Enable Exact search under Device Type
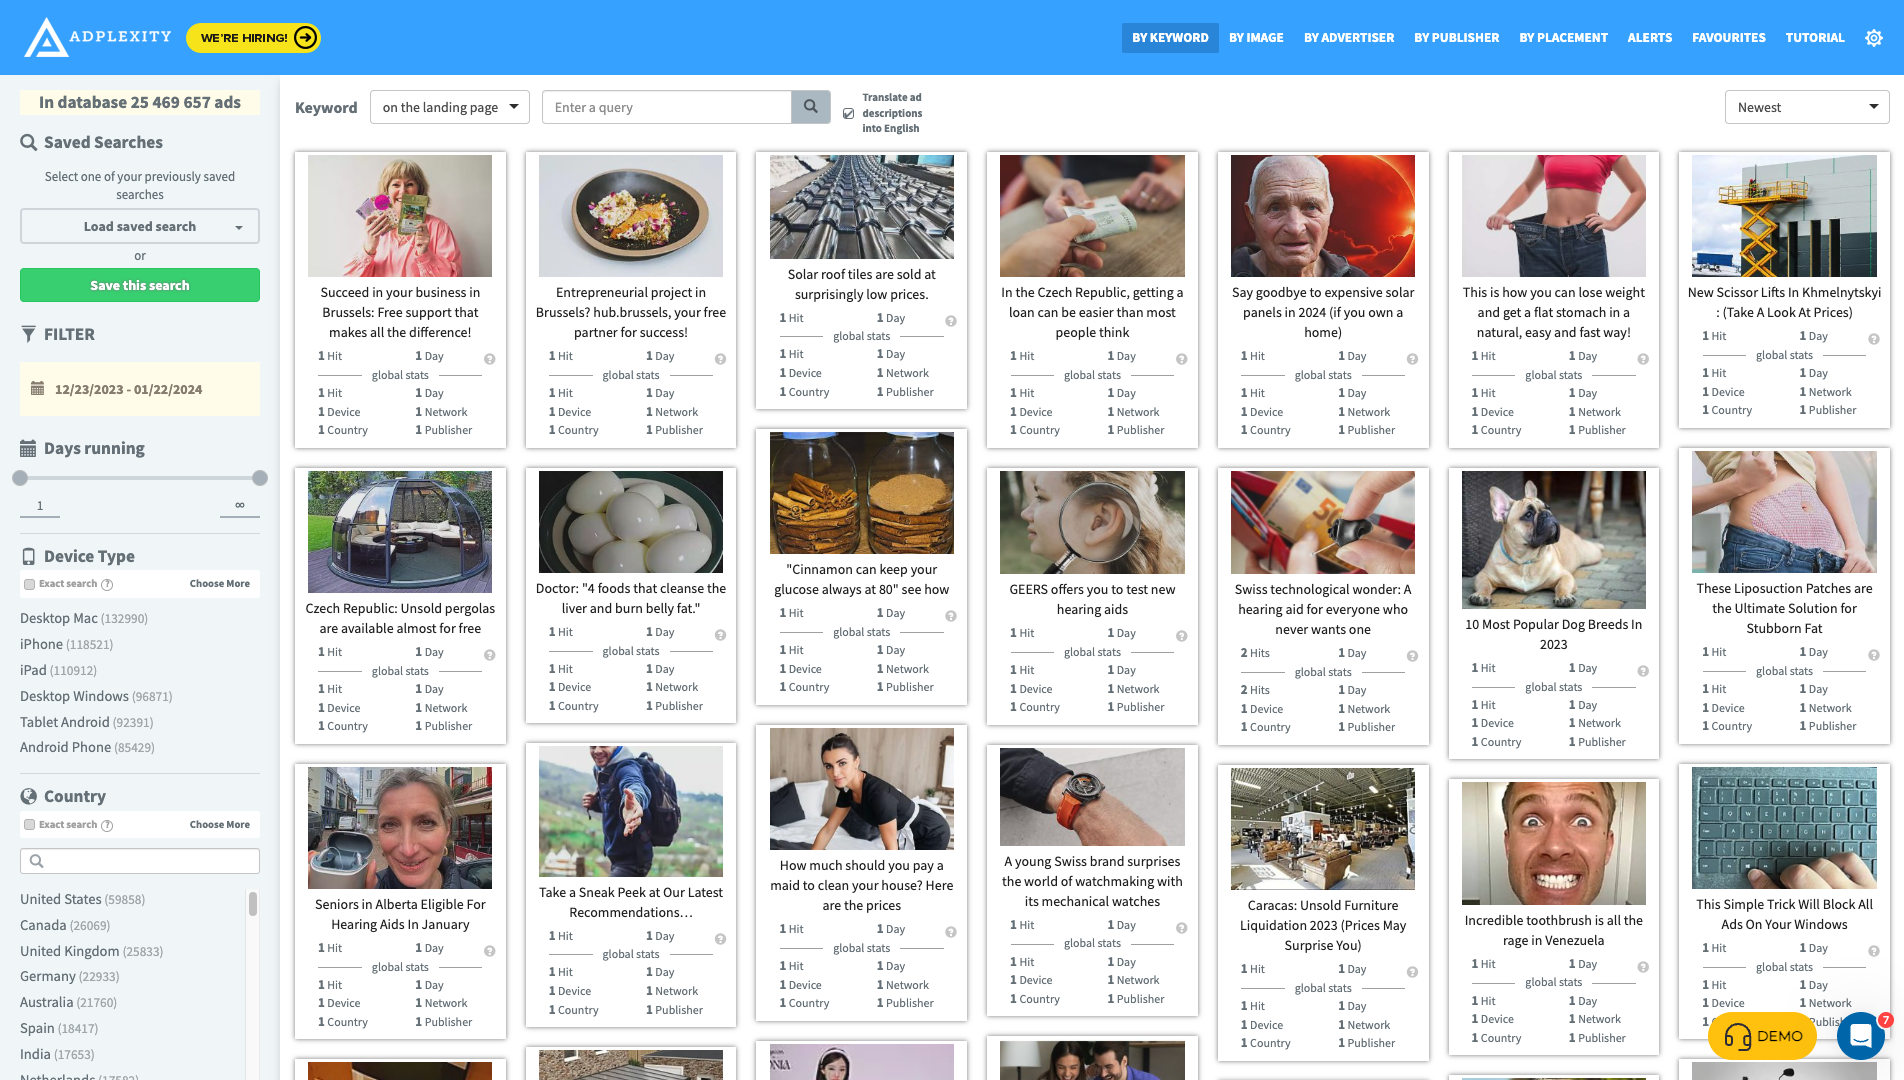Screen dimensions: 1904x1080 (30, 584)
